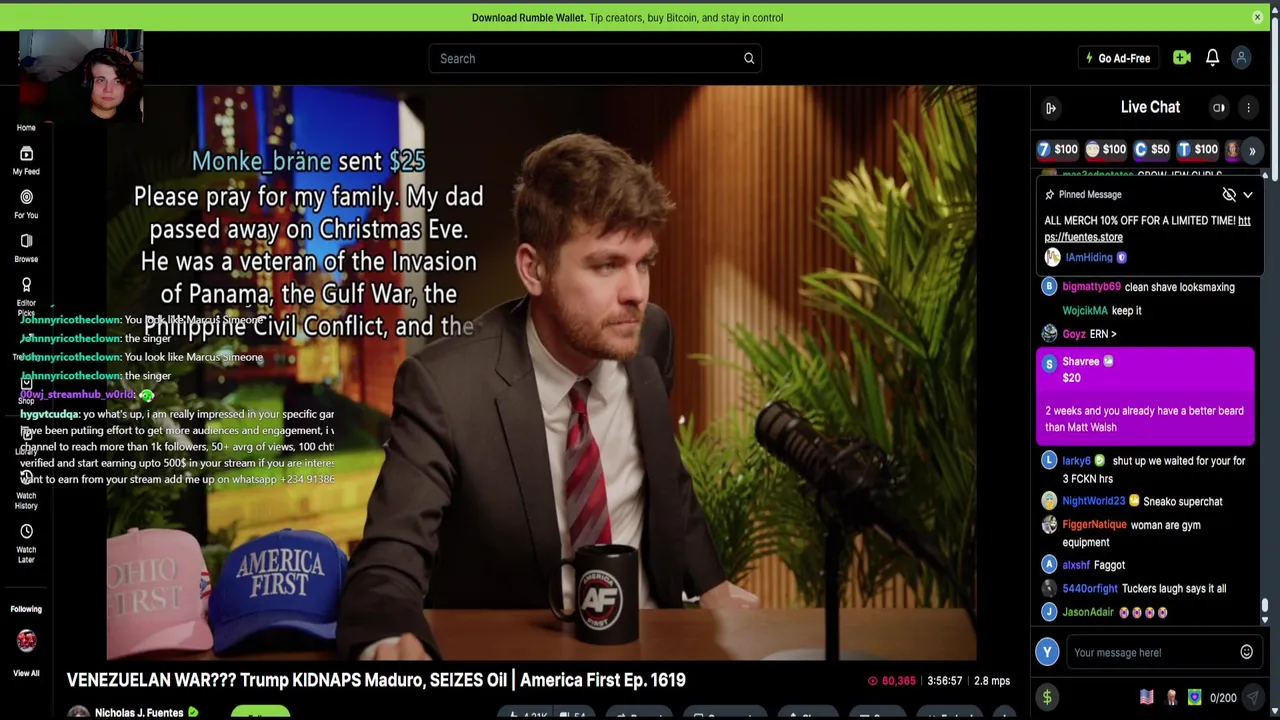Viewport: 1280px width, 720px height.
Task: Click the stream title text
Action: (x=376, y=680)
